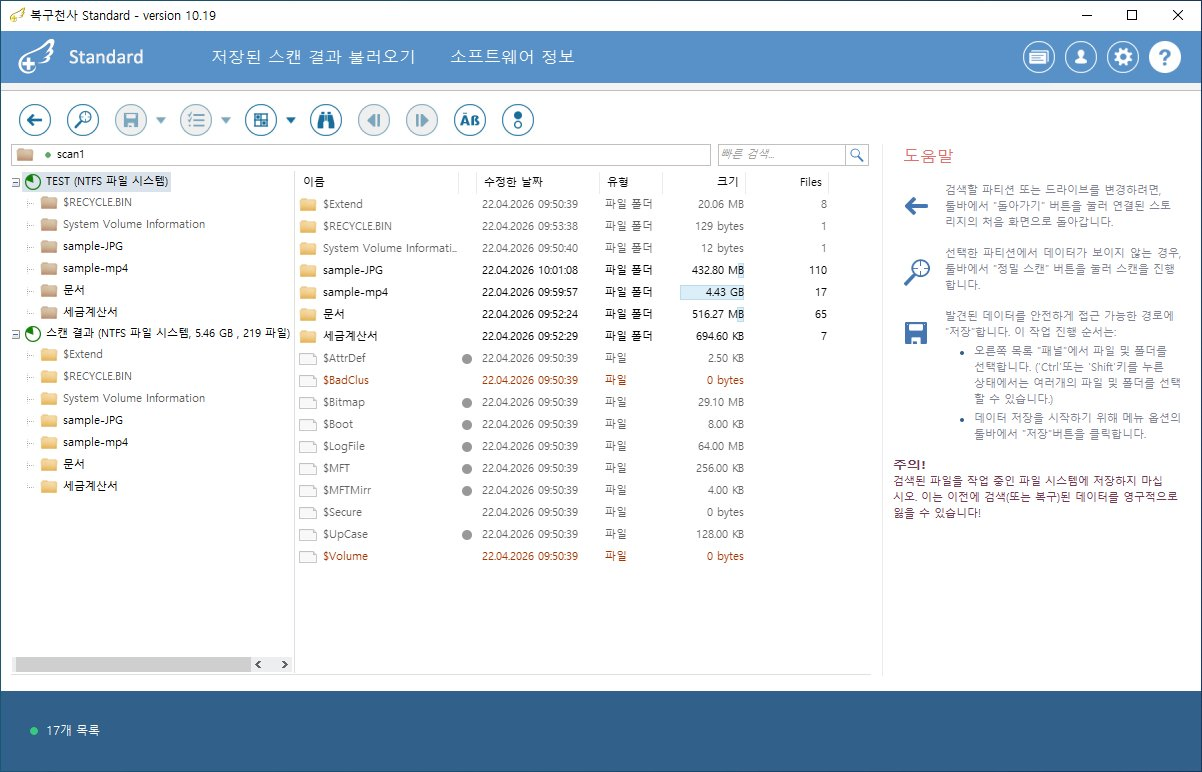The width and height of the screenshot is (1202, 772).
Task: Open the log window header icon
Action: pyautogui.click(x=1039, y=58)
